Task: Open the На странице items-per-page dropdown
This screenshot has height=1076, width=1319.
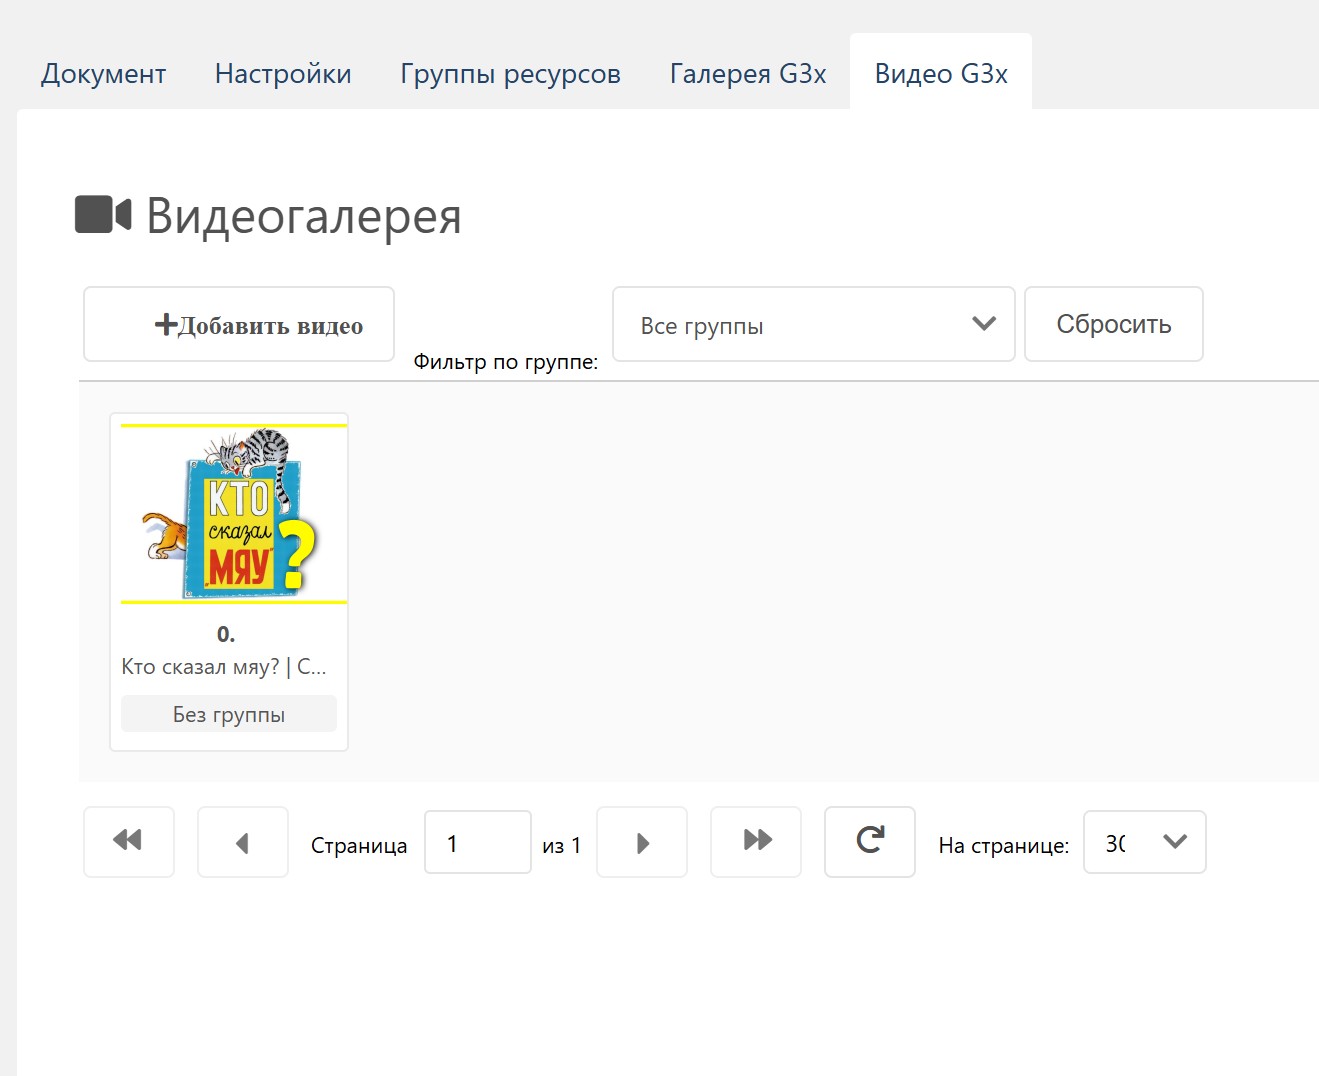Action: pos(1144,842)
